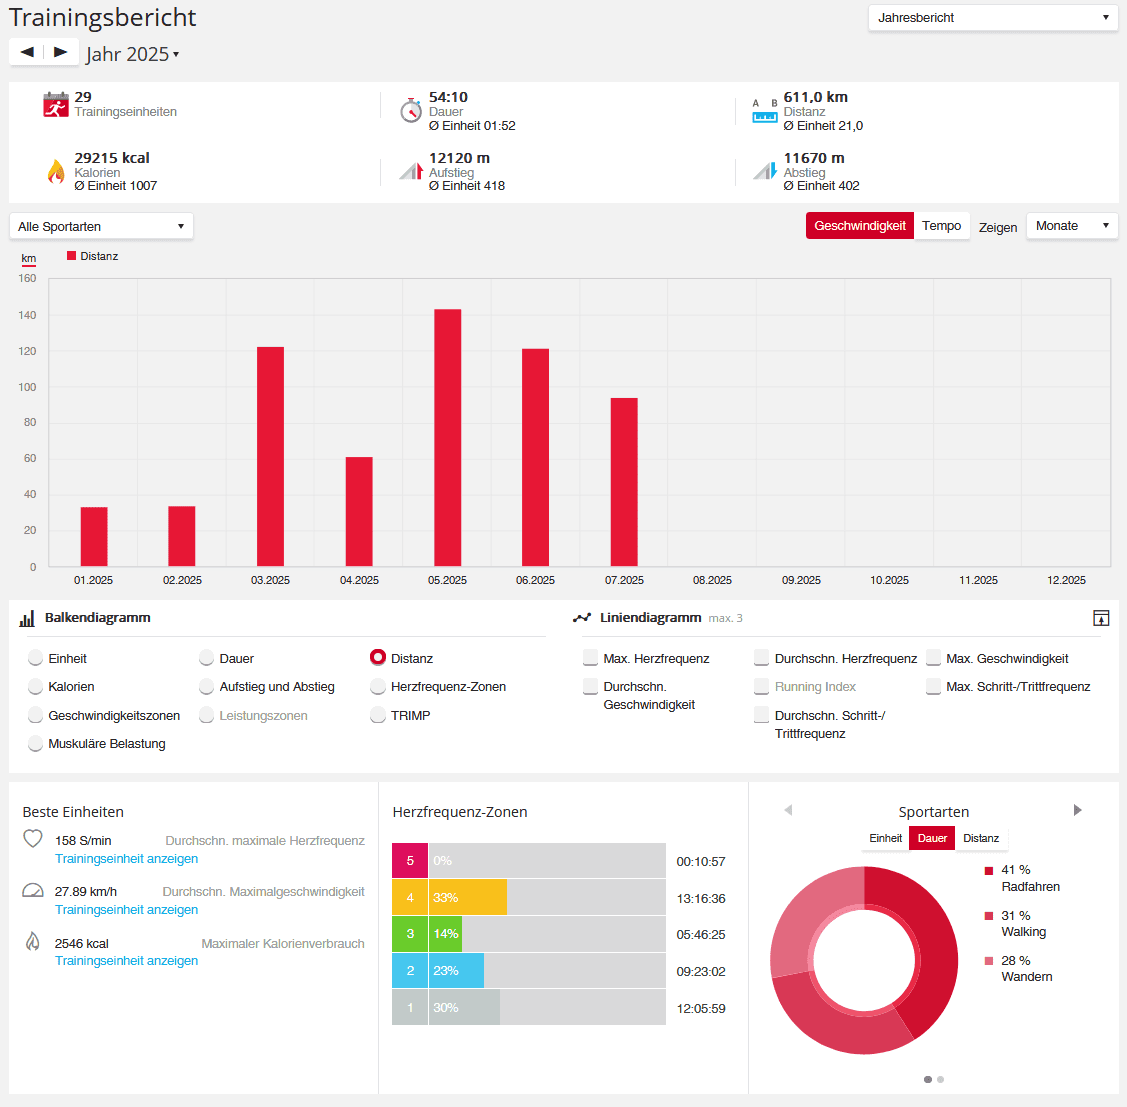Click the Trainingseinheiten calendar icon
The width and height of the screenshot is (1127, 1107).
click(x=56, y=105)
